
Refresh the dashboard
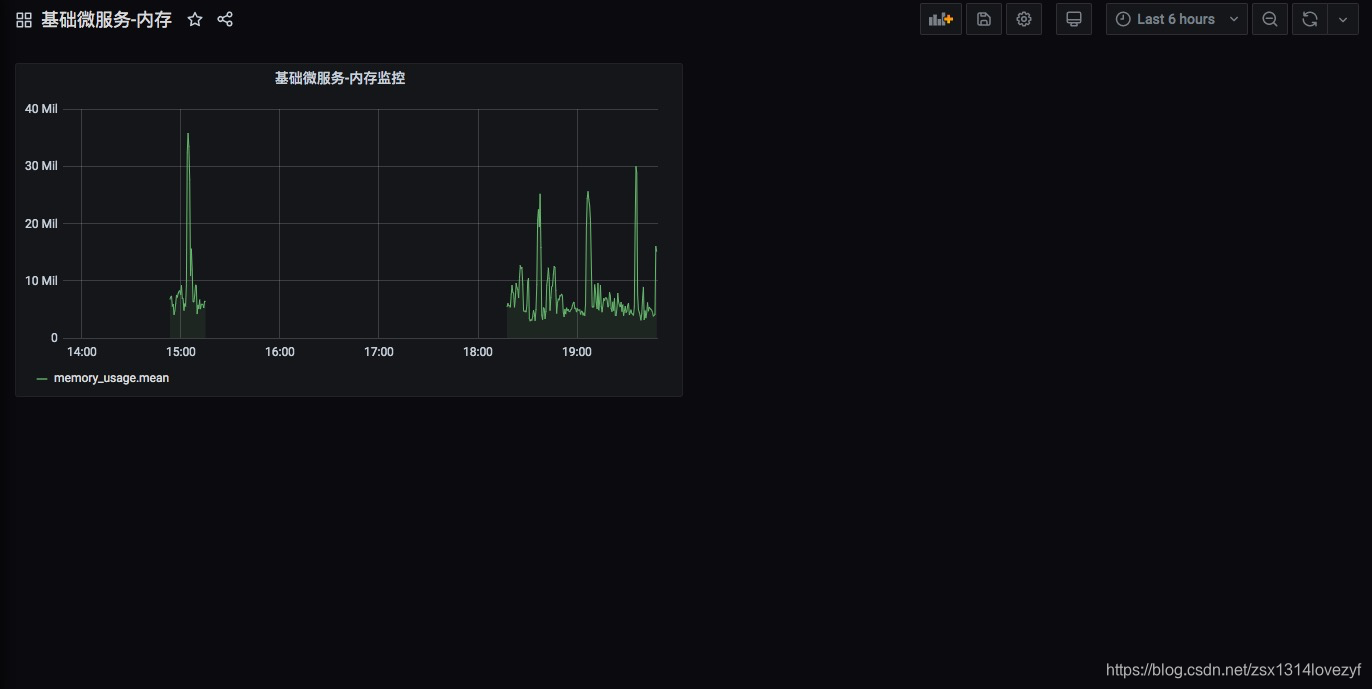click(1309, 19)
